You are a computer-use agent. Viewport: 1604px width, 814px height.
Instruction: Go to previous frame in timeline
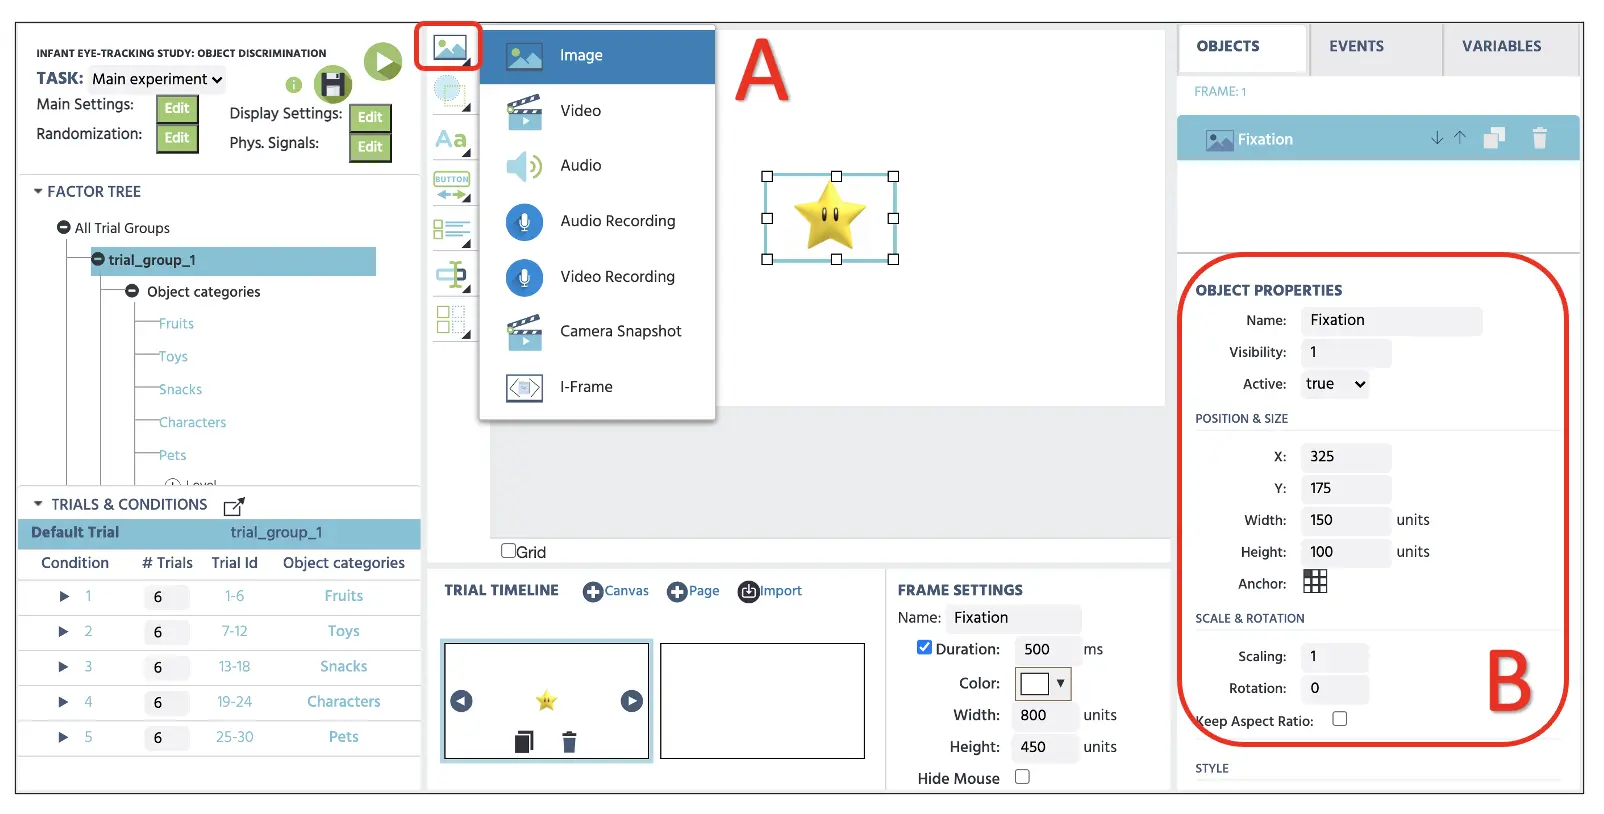coord(461,701)
